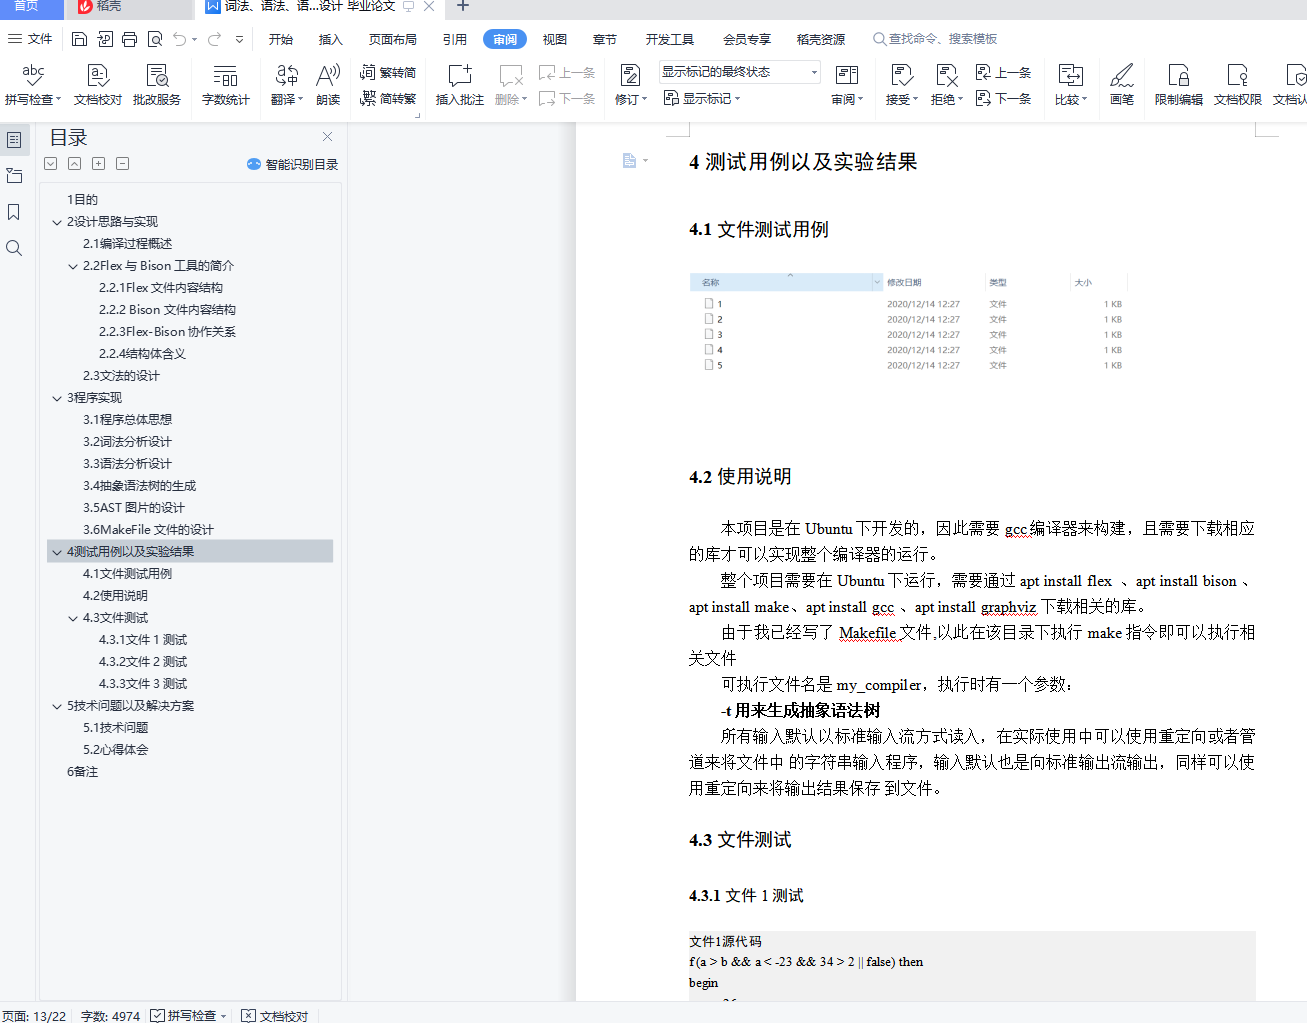Viewport: 1307px width, 1023px height.
Task: Go to next change with 下一条 beside 拒绝
Action: (x=1003, y=98)
